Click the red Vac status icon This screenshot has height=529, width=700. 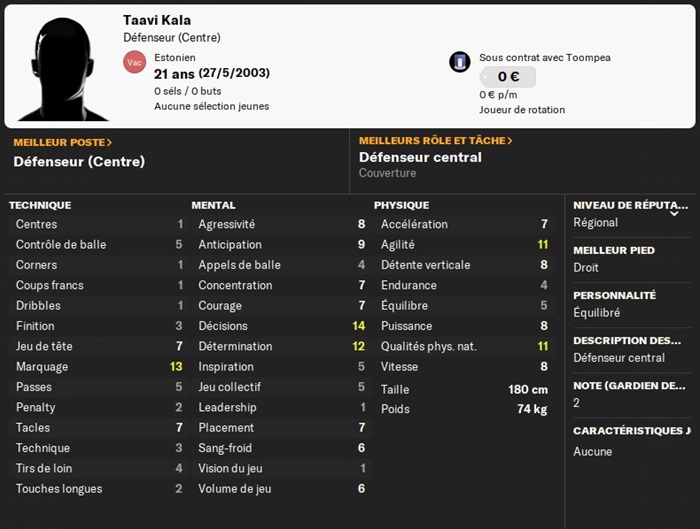click(x=134, y=62)
